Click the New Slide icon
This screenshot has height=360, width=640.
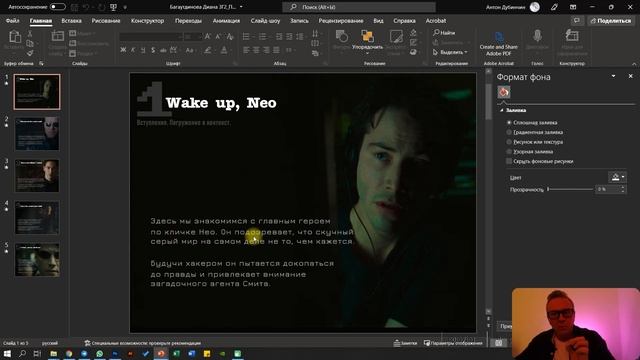tap(58, 37)
